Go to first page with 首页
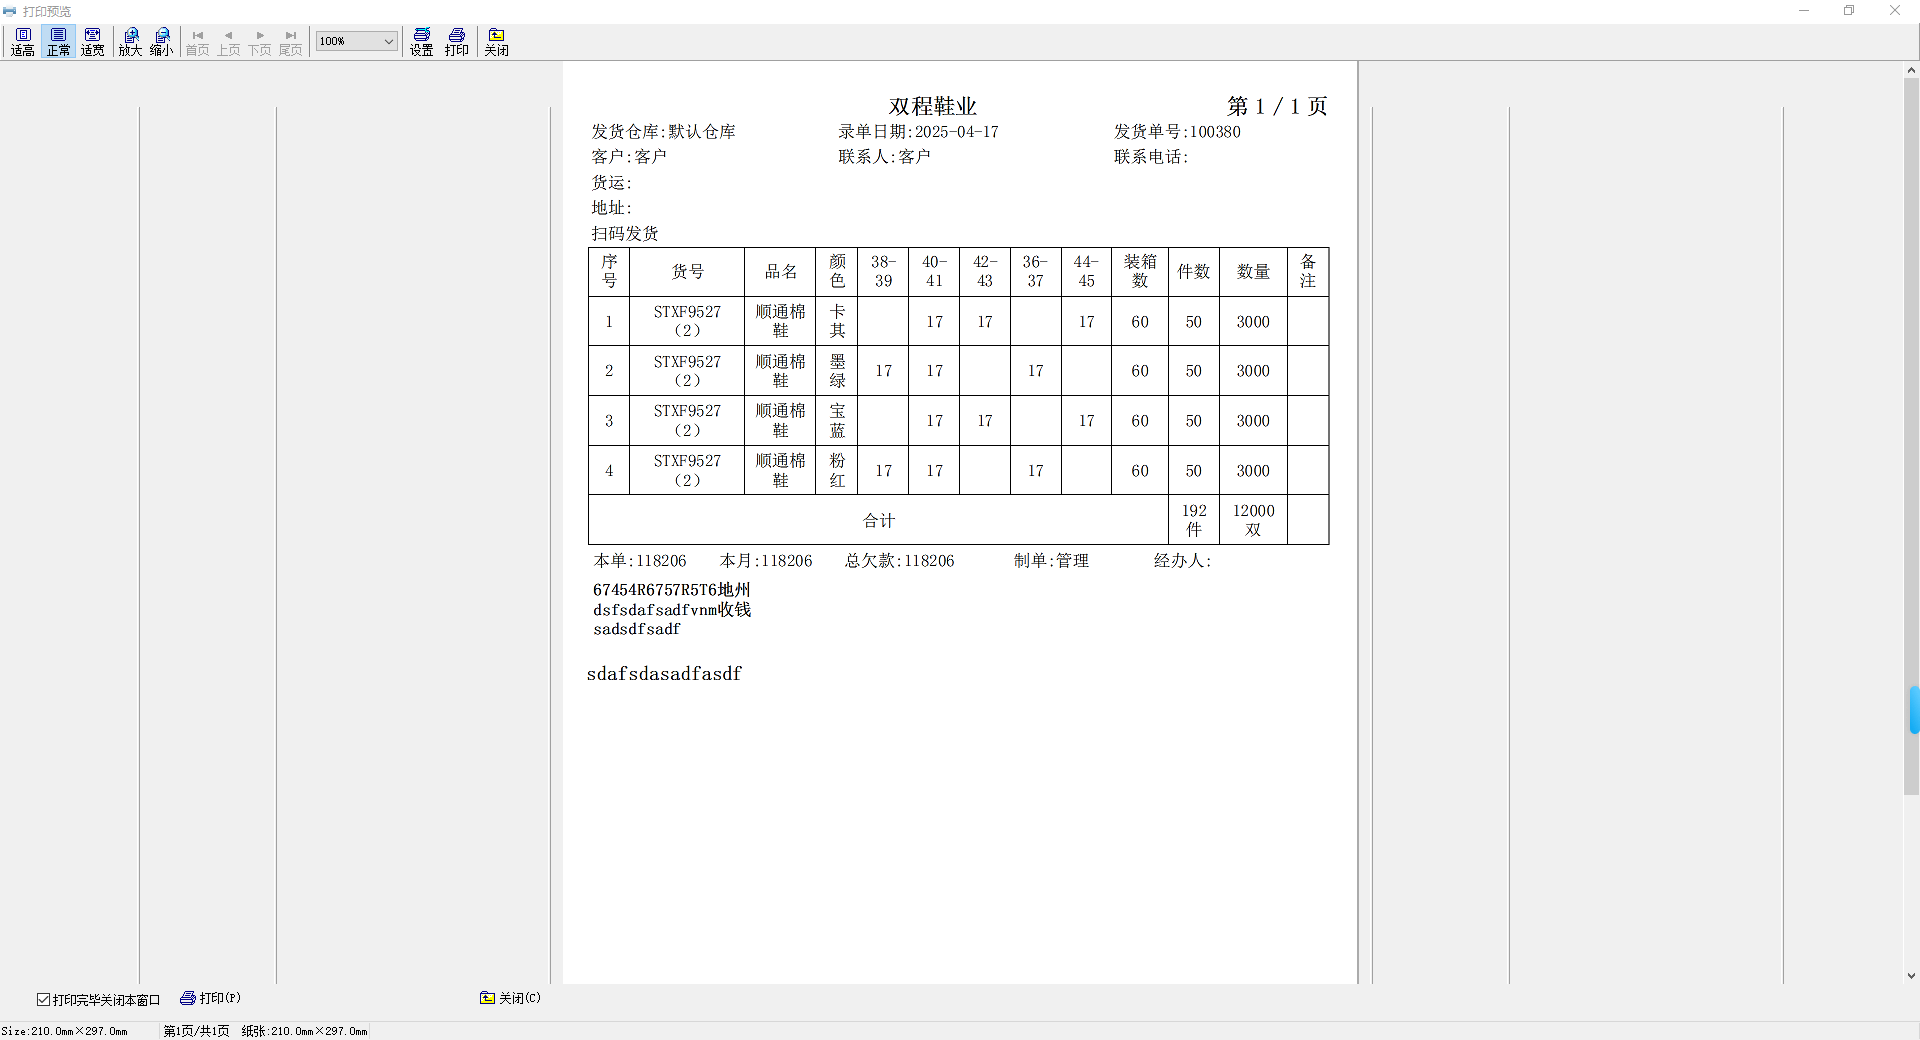Screen dimensions: 1920x1040 [198, 42]
